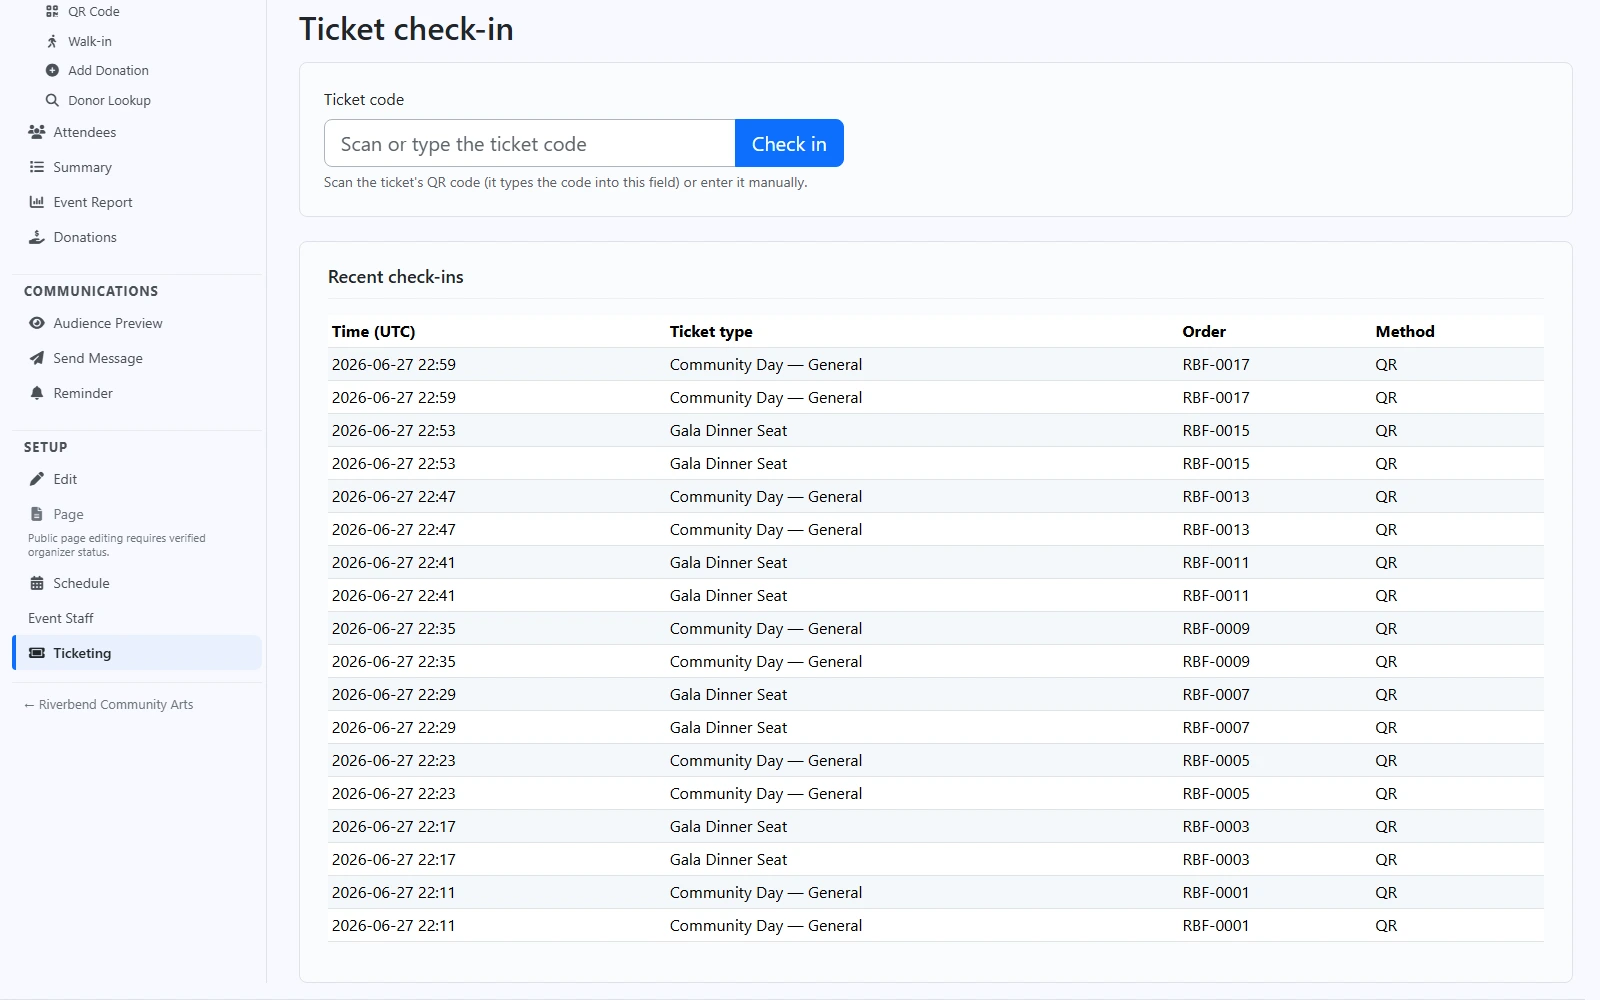Image resolution: width=1600 pixels, height=1000 pixels.
Task: Click the Page document icon
Action: click(37, 514)
